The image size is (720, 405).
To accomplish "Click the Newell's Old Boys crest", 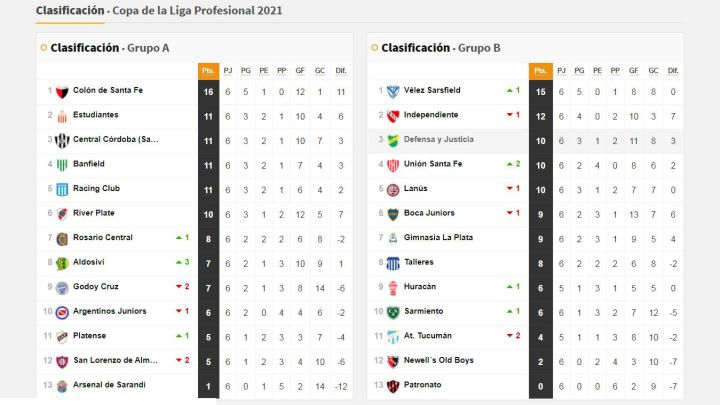I will point(393,361).
